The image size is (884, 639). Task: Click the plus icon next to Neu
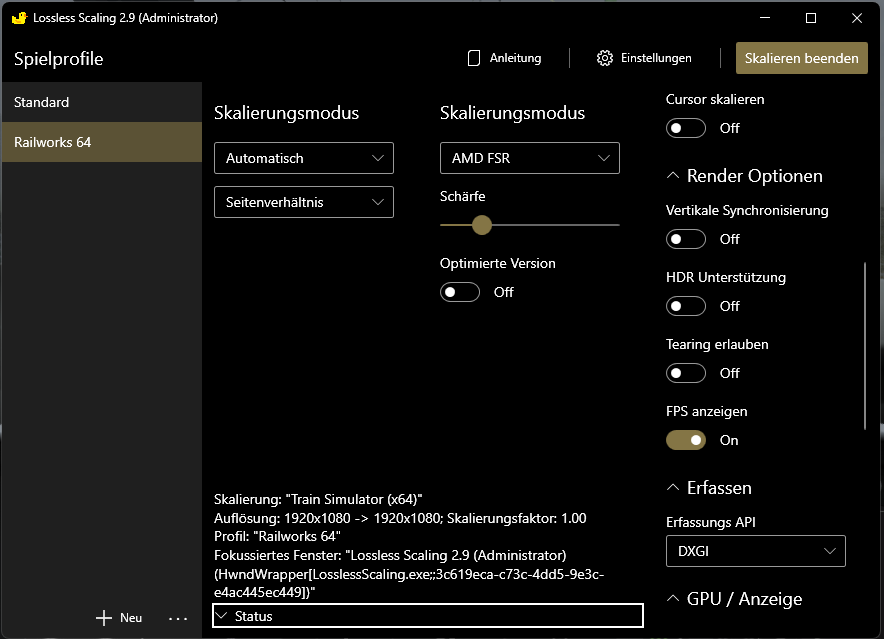tap(104, 618)
